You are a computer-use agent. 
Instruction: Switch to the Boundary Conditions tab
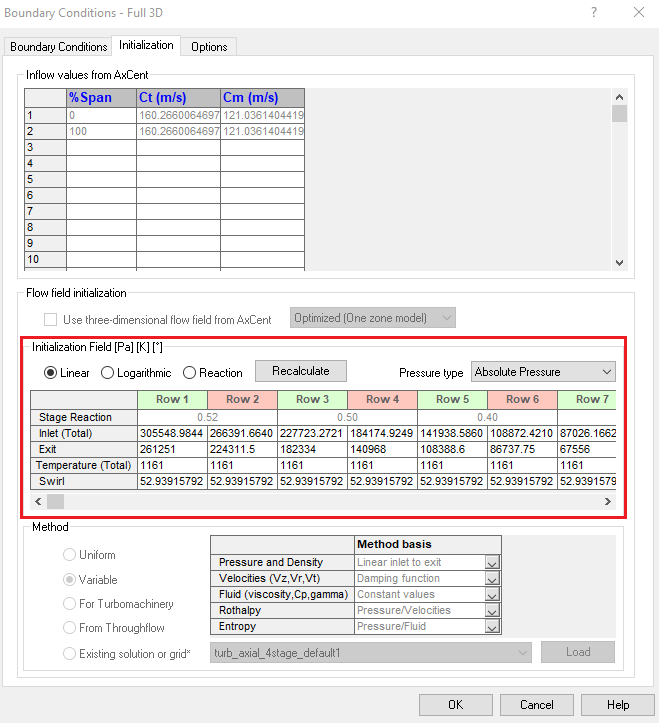tap(59, 47)
